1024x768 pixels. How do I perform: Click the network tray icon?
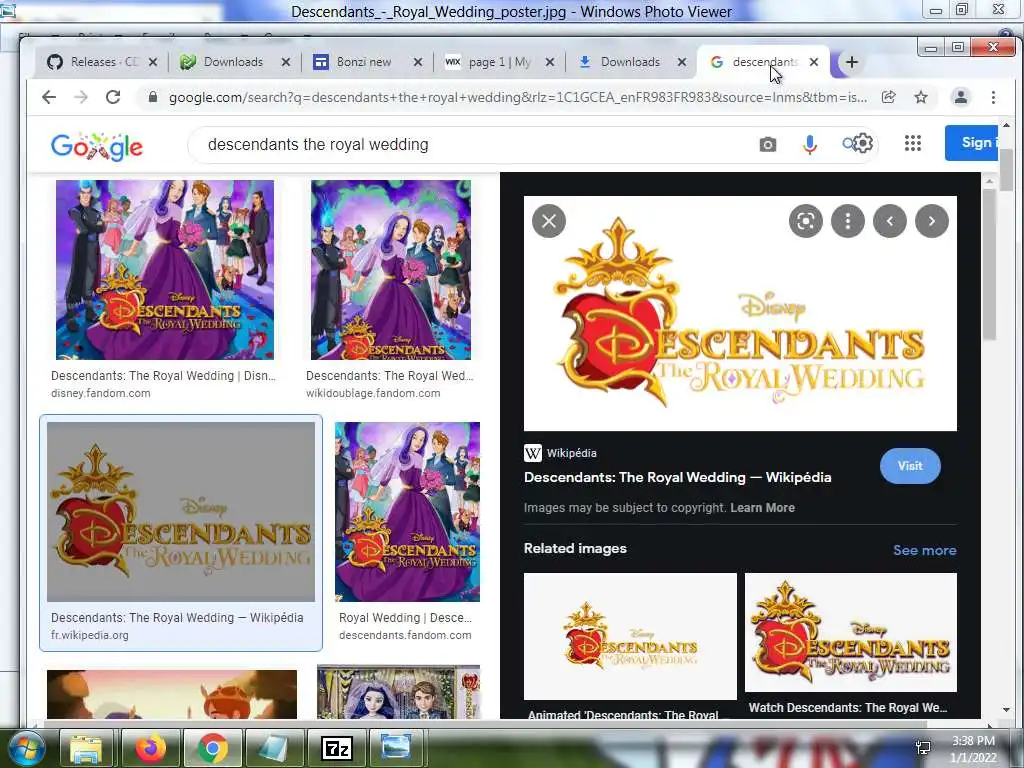pos(923,748)
